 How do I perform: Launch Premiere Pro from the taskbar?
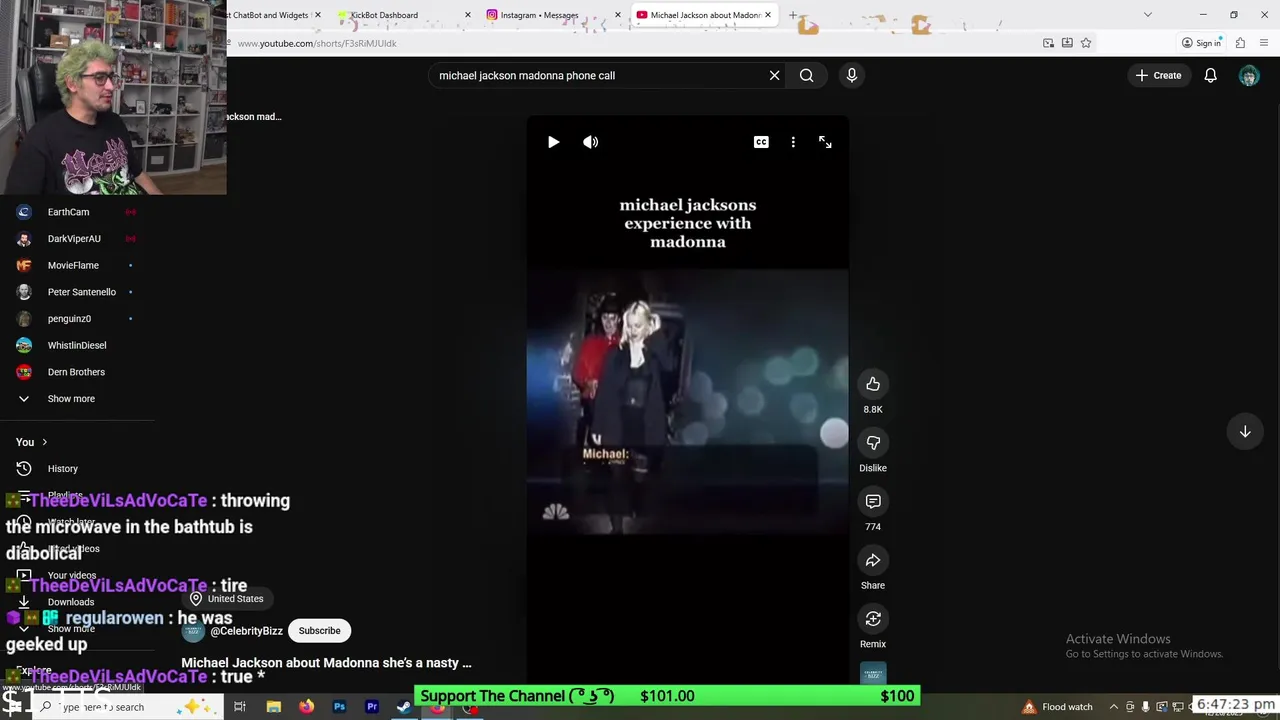(372, 707)
